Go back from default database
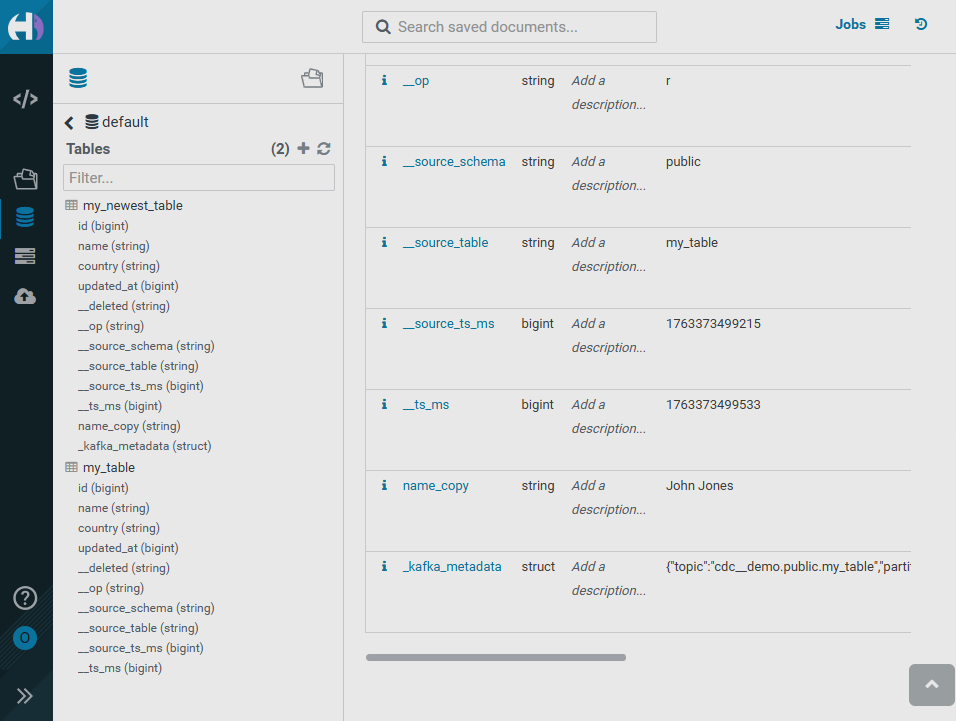 (69, 123)
